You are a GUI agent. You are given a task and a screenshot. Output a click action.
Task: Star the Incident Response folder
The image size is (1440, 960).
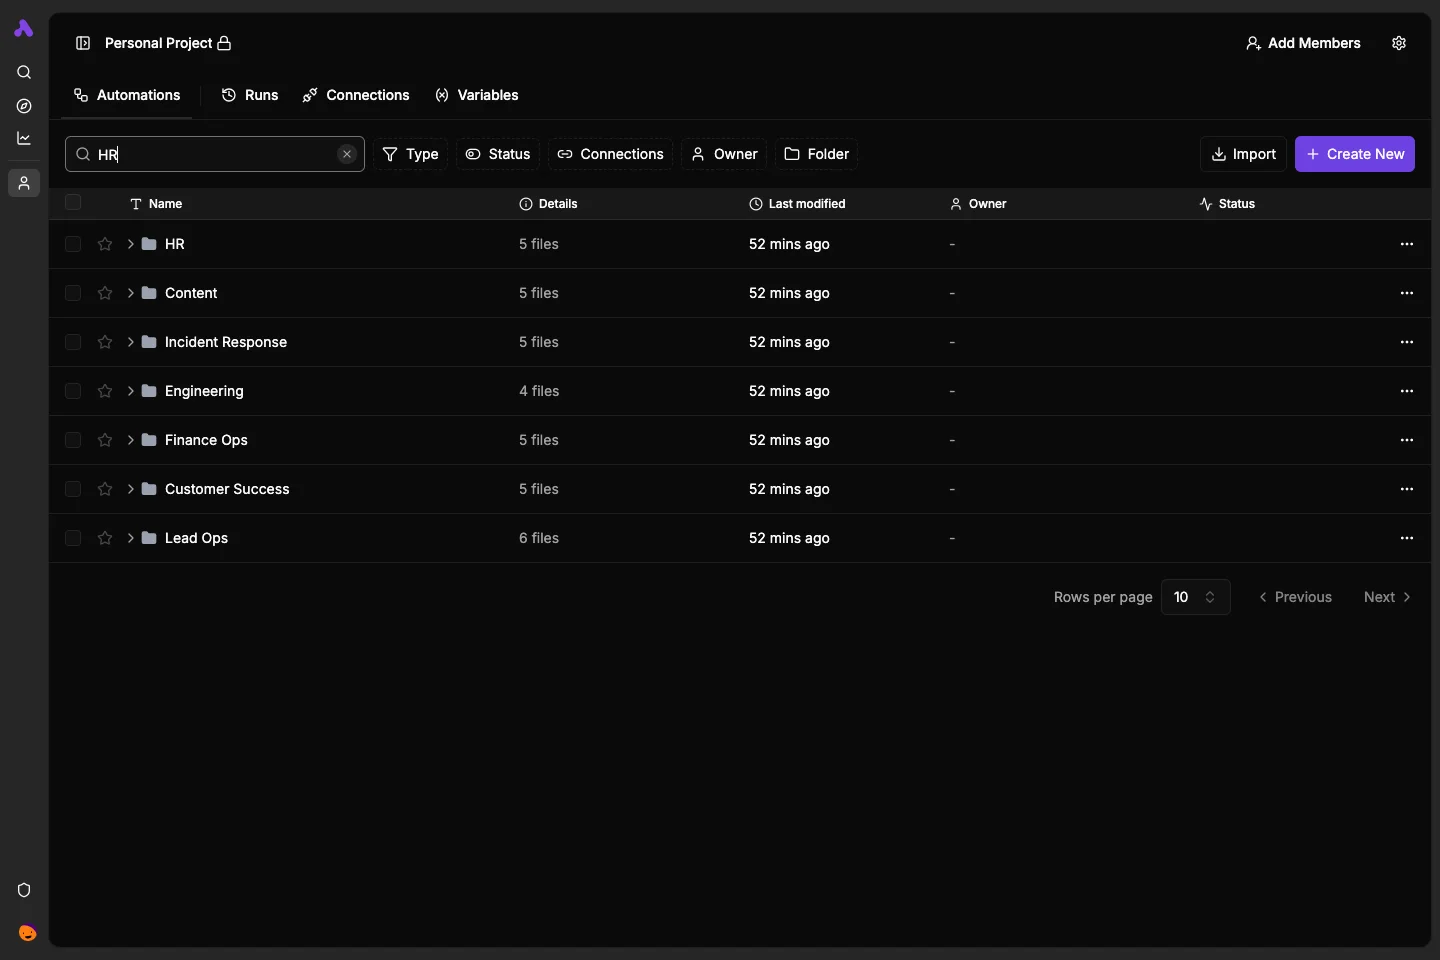coord(105,342)
